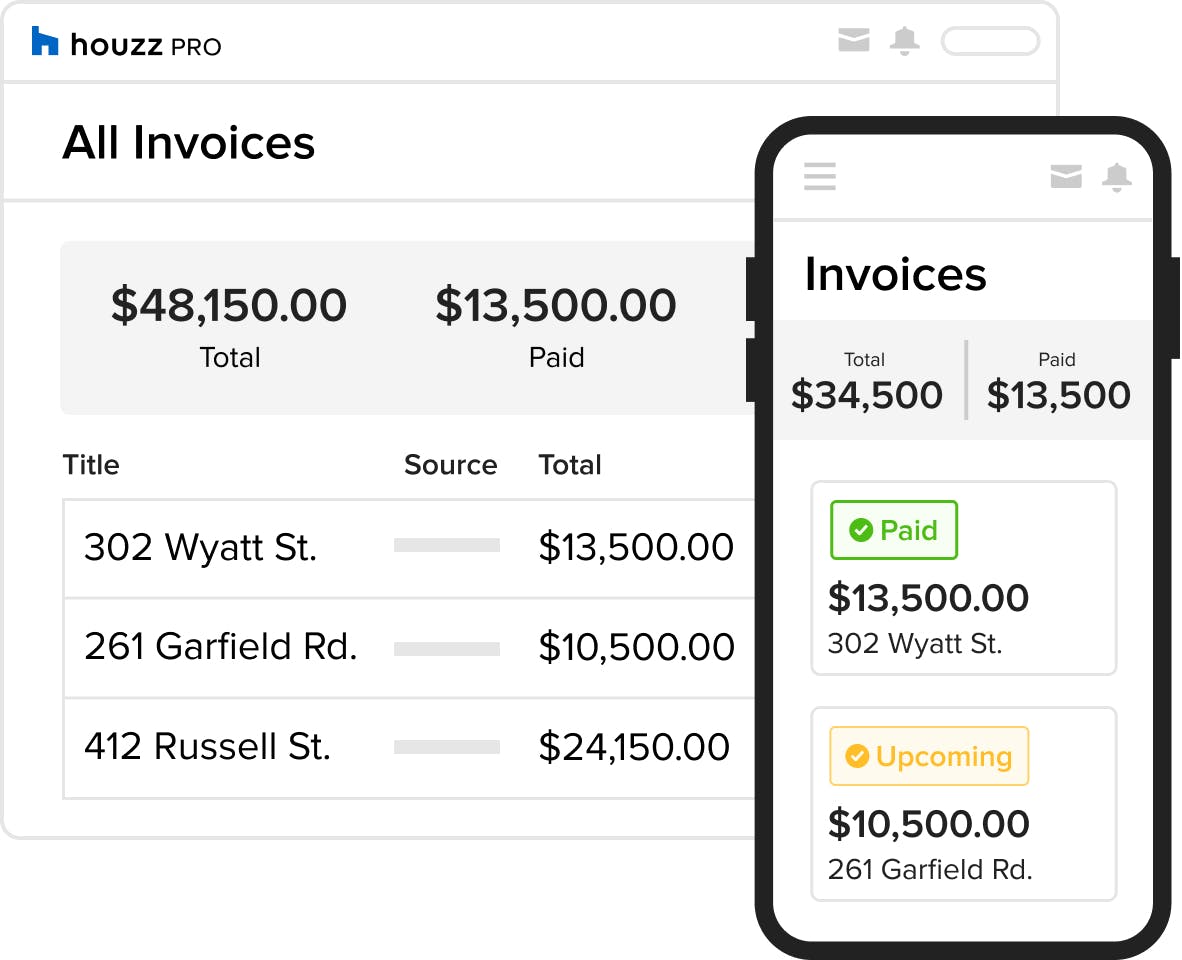
Task: Sort by the Source column header
Action: coord(450,465)
